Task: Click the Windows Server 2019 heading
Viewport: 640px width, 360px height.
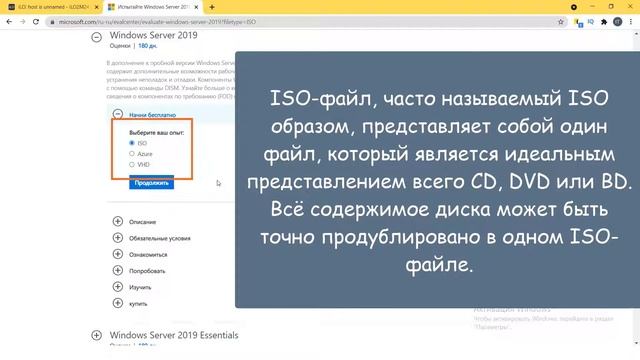Action: (x=153, y=35)
